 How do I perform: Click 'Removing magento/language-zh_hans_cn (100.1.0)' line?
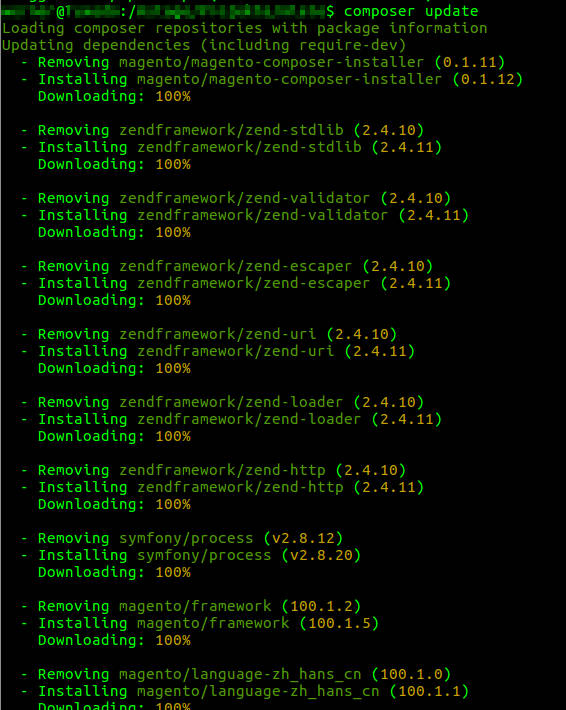(x=236, y=674)
